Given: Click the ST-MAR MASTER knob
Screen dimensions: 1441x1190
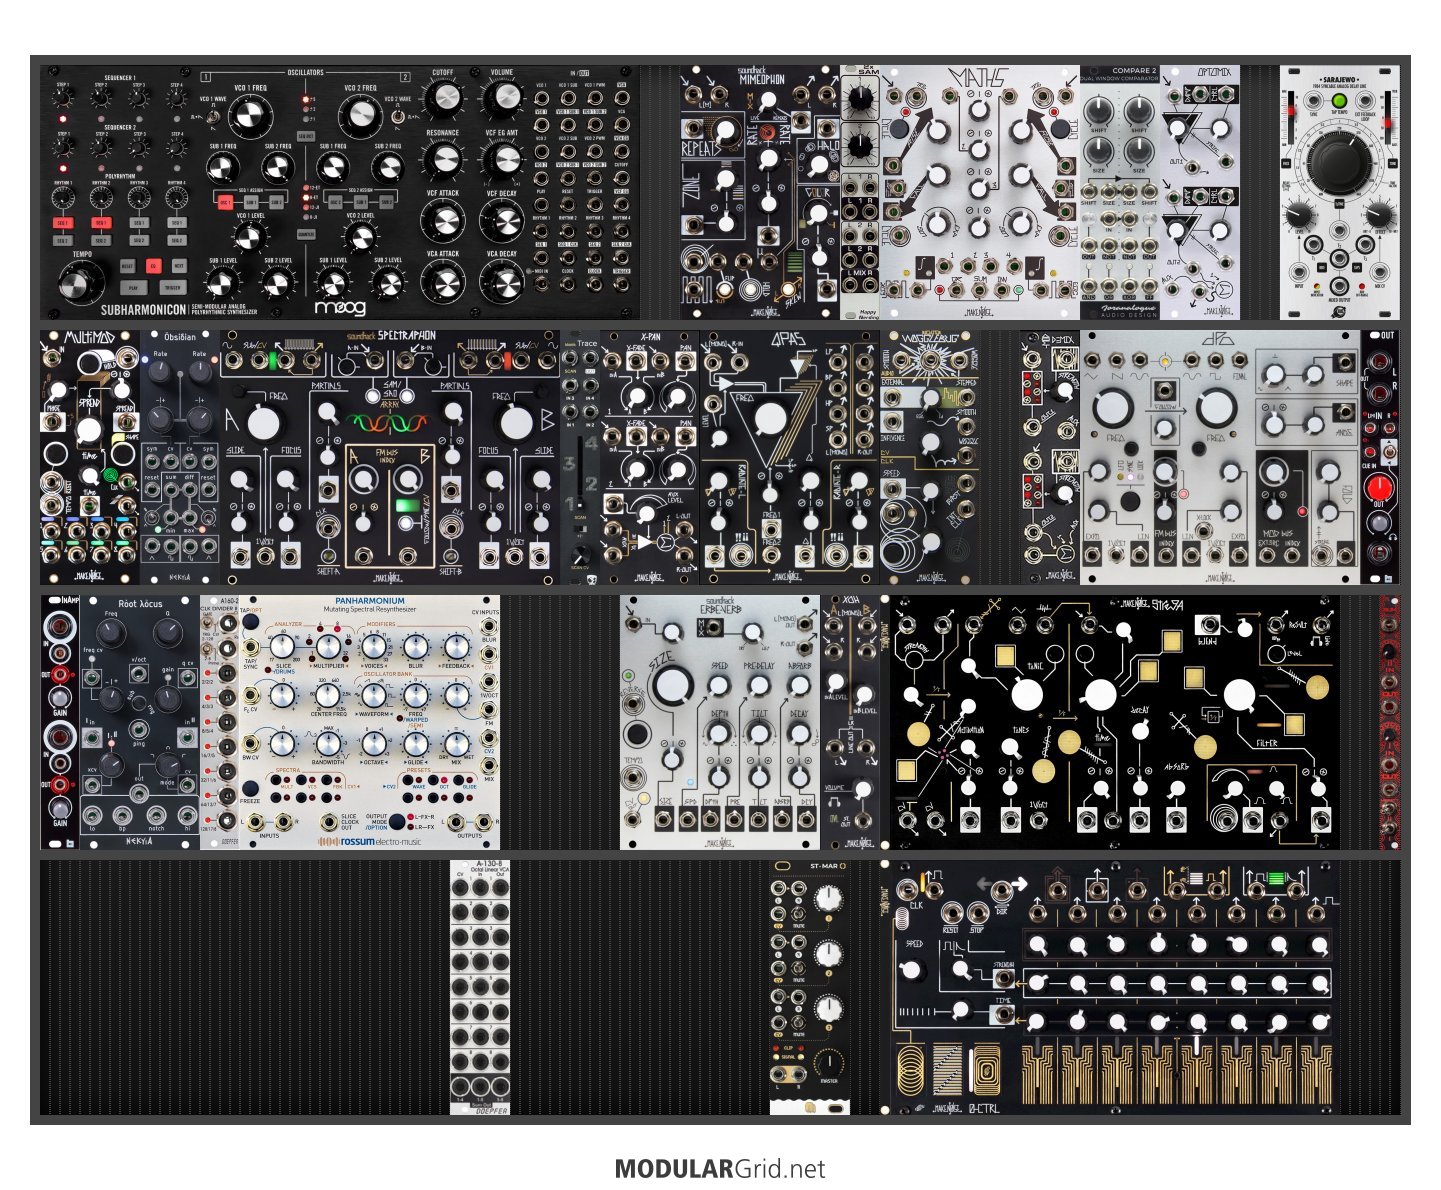Looking at the screenshot, I should [x=828, y=1062].
